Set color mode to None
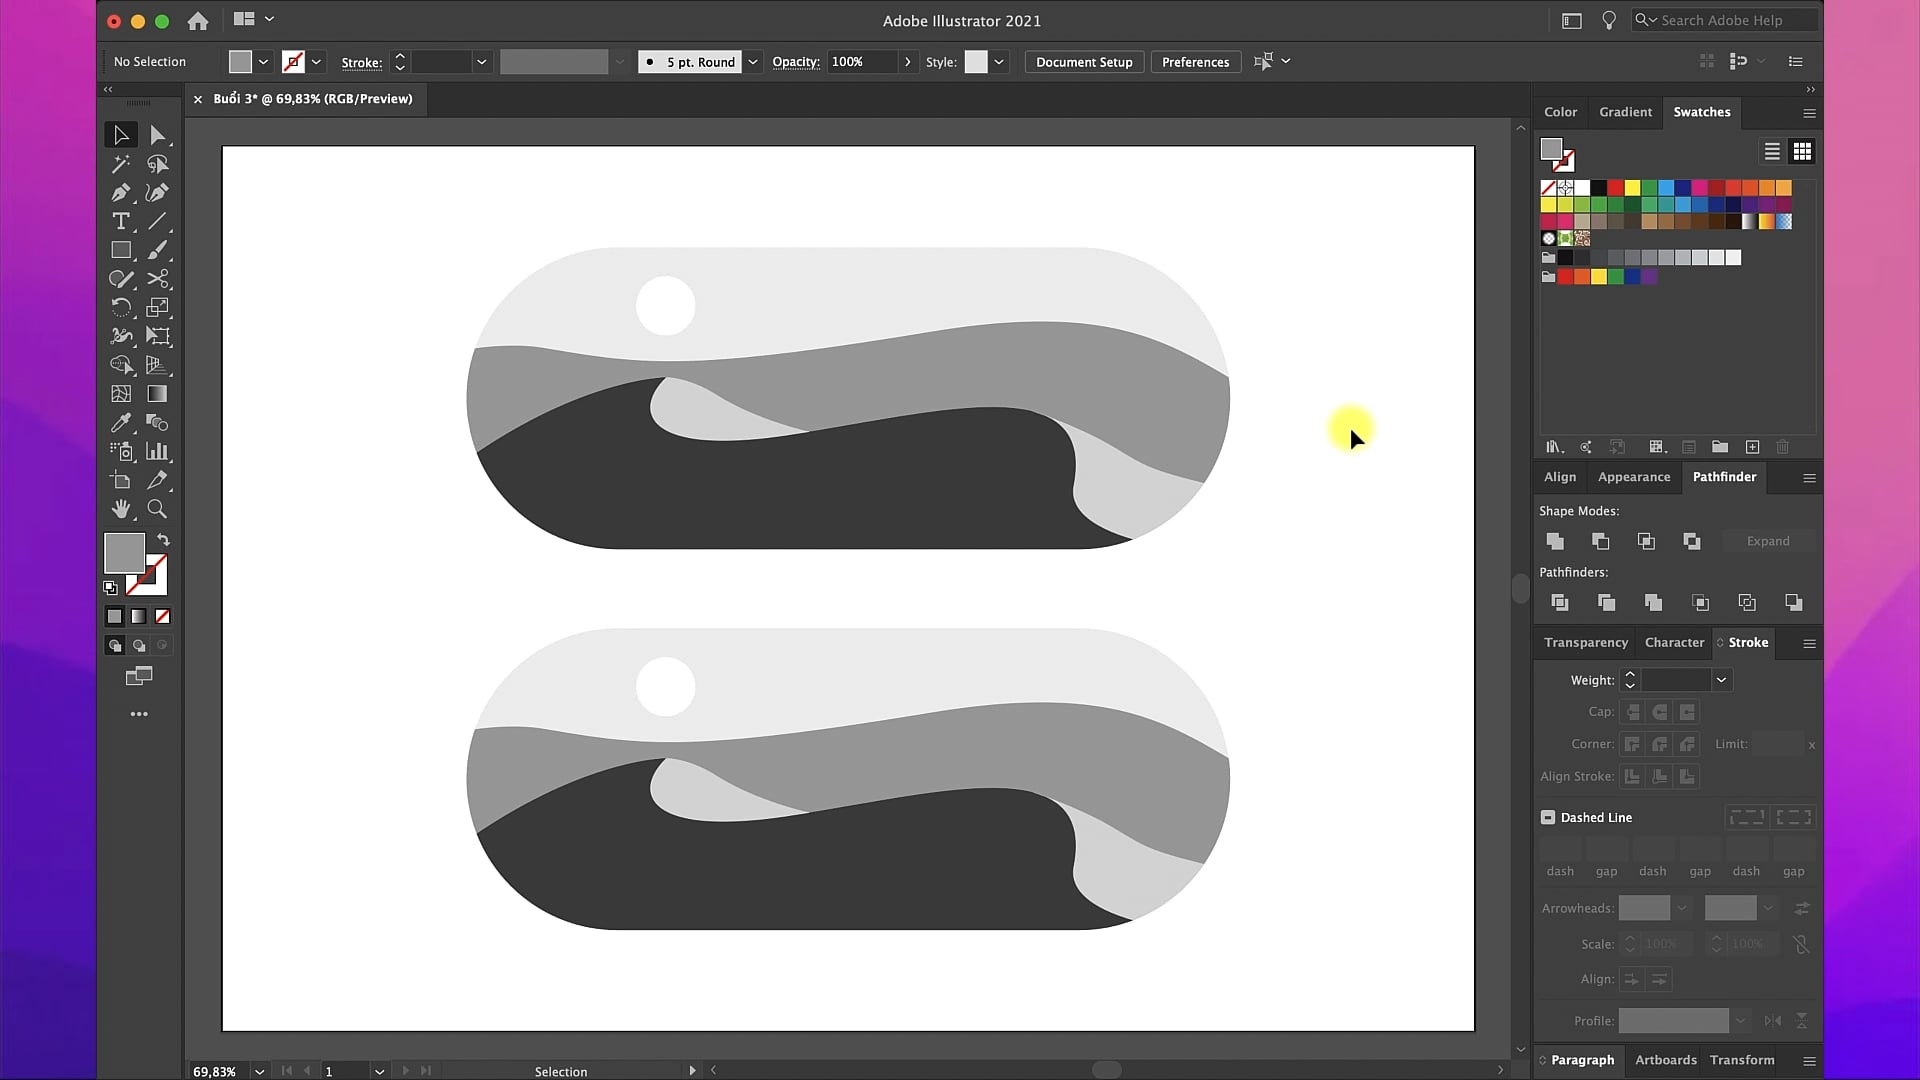1920x1080 pixels. point(162,616)
